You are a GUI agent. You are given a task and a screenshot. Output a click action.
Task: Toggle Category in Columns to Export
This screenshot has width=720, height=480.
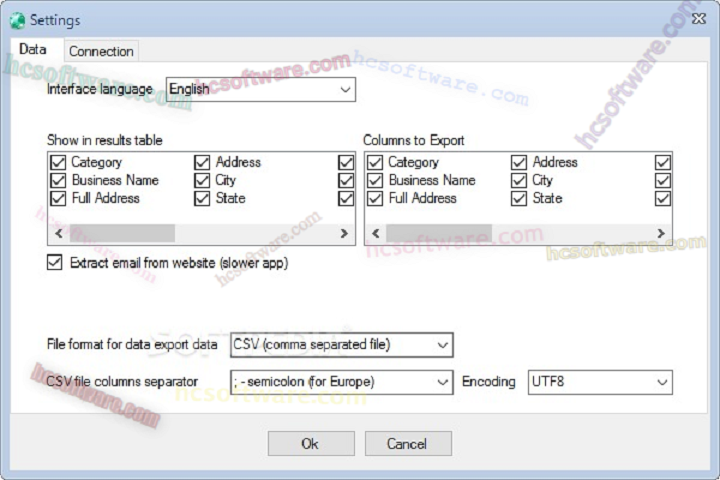click(x=375, y=162)
